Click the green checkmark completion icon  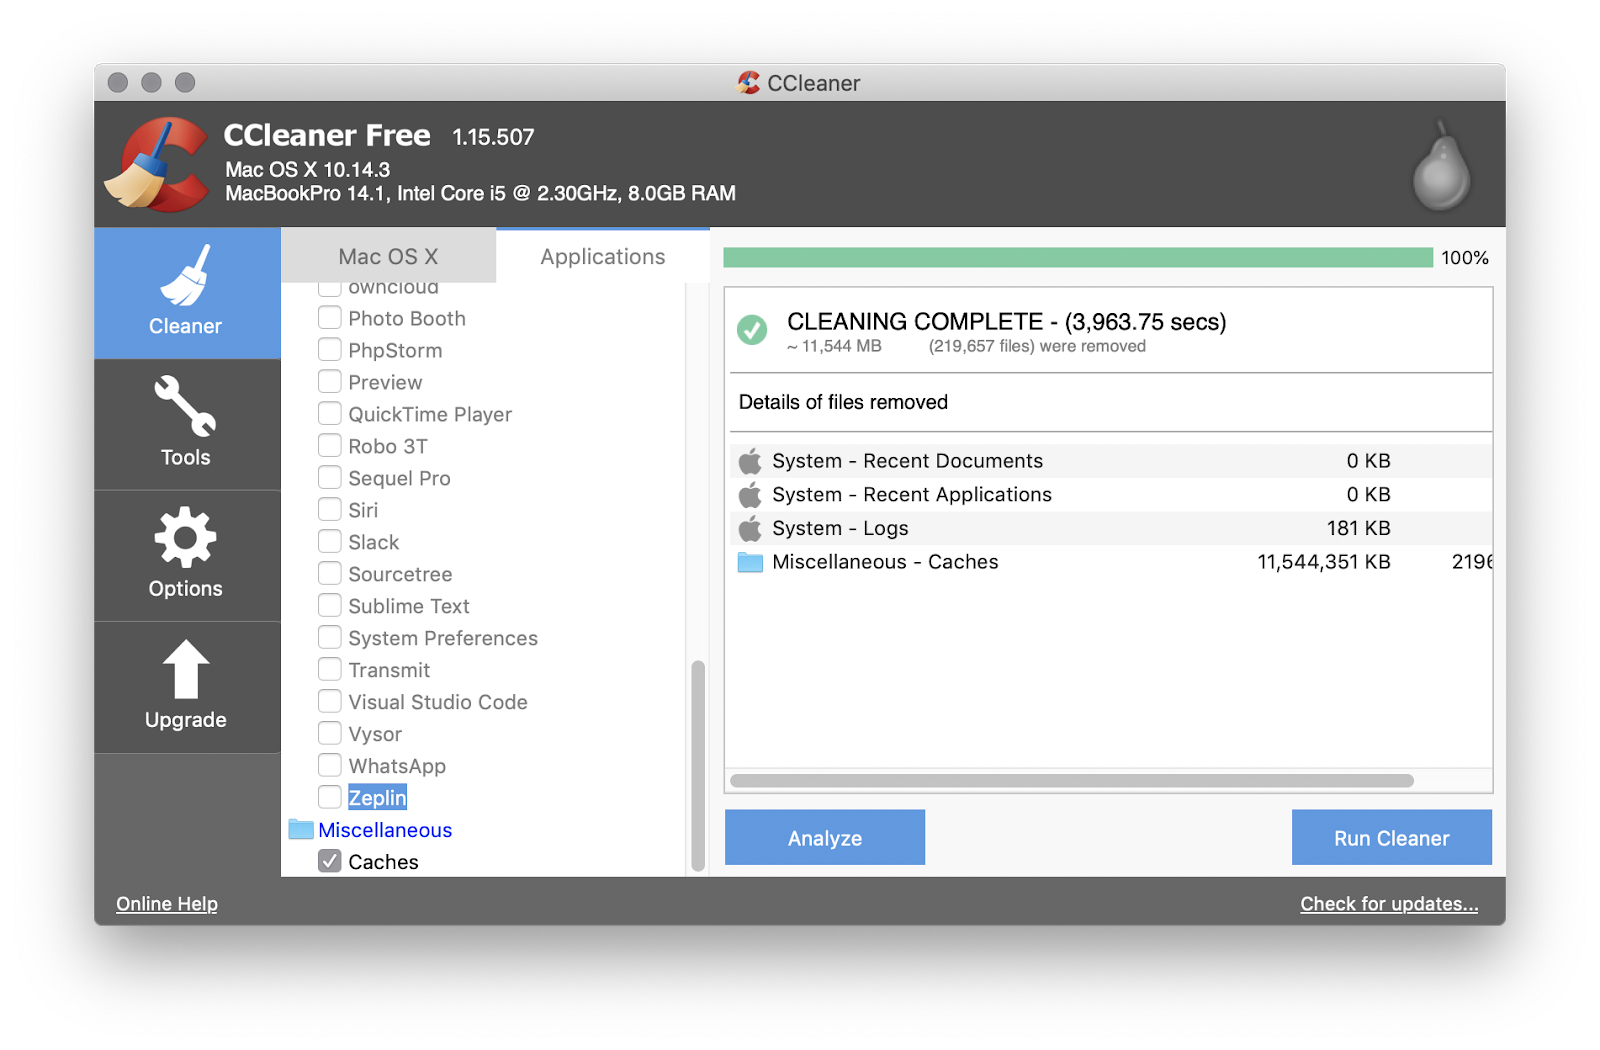click(x=753, y=329)
